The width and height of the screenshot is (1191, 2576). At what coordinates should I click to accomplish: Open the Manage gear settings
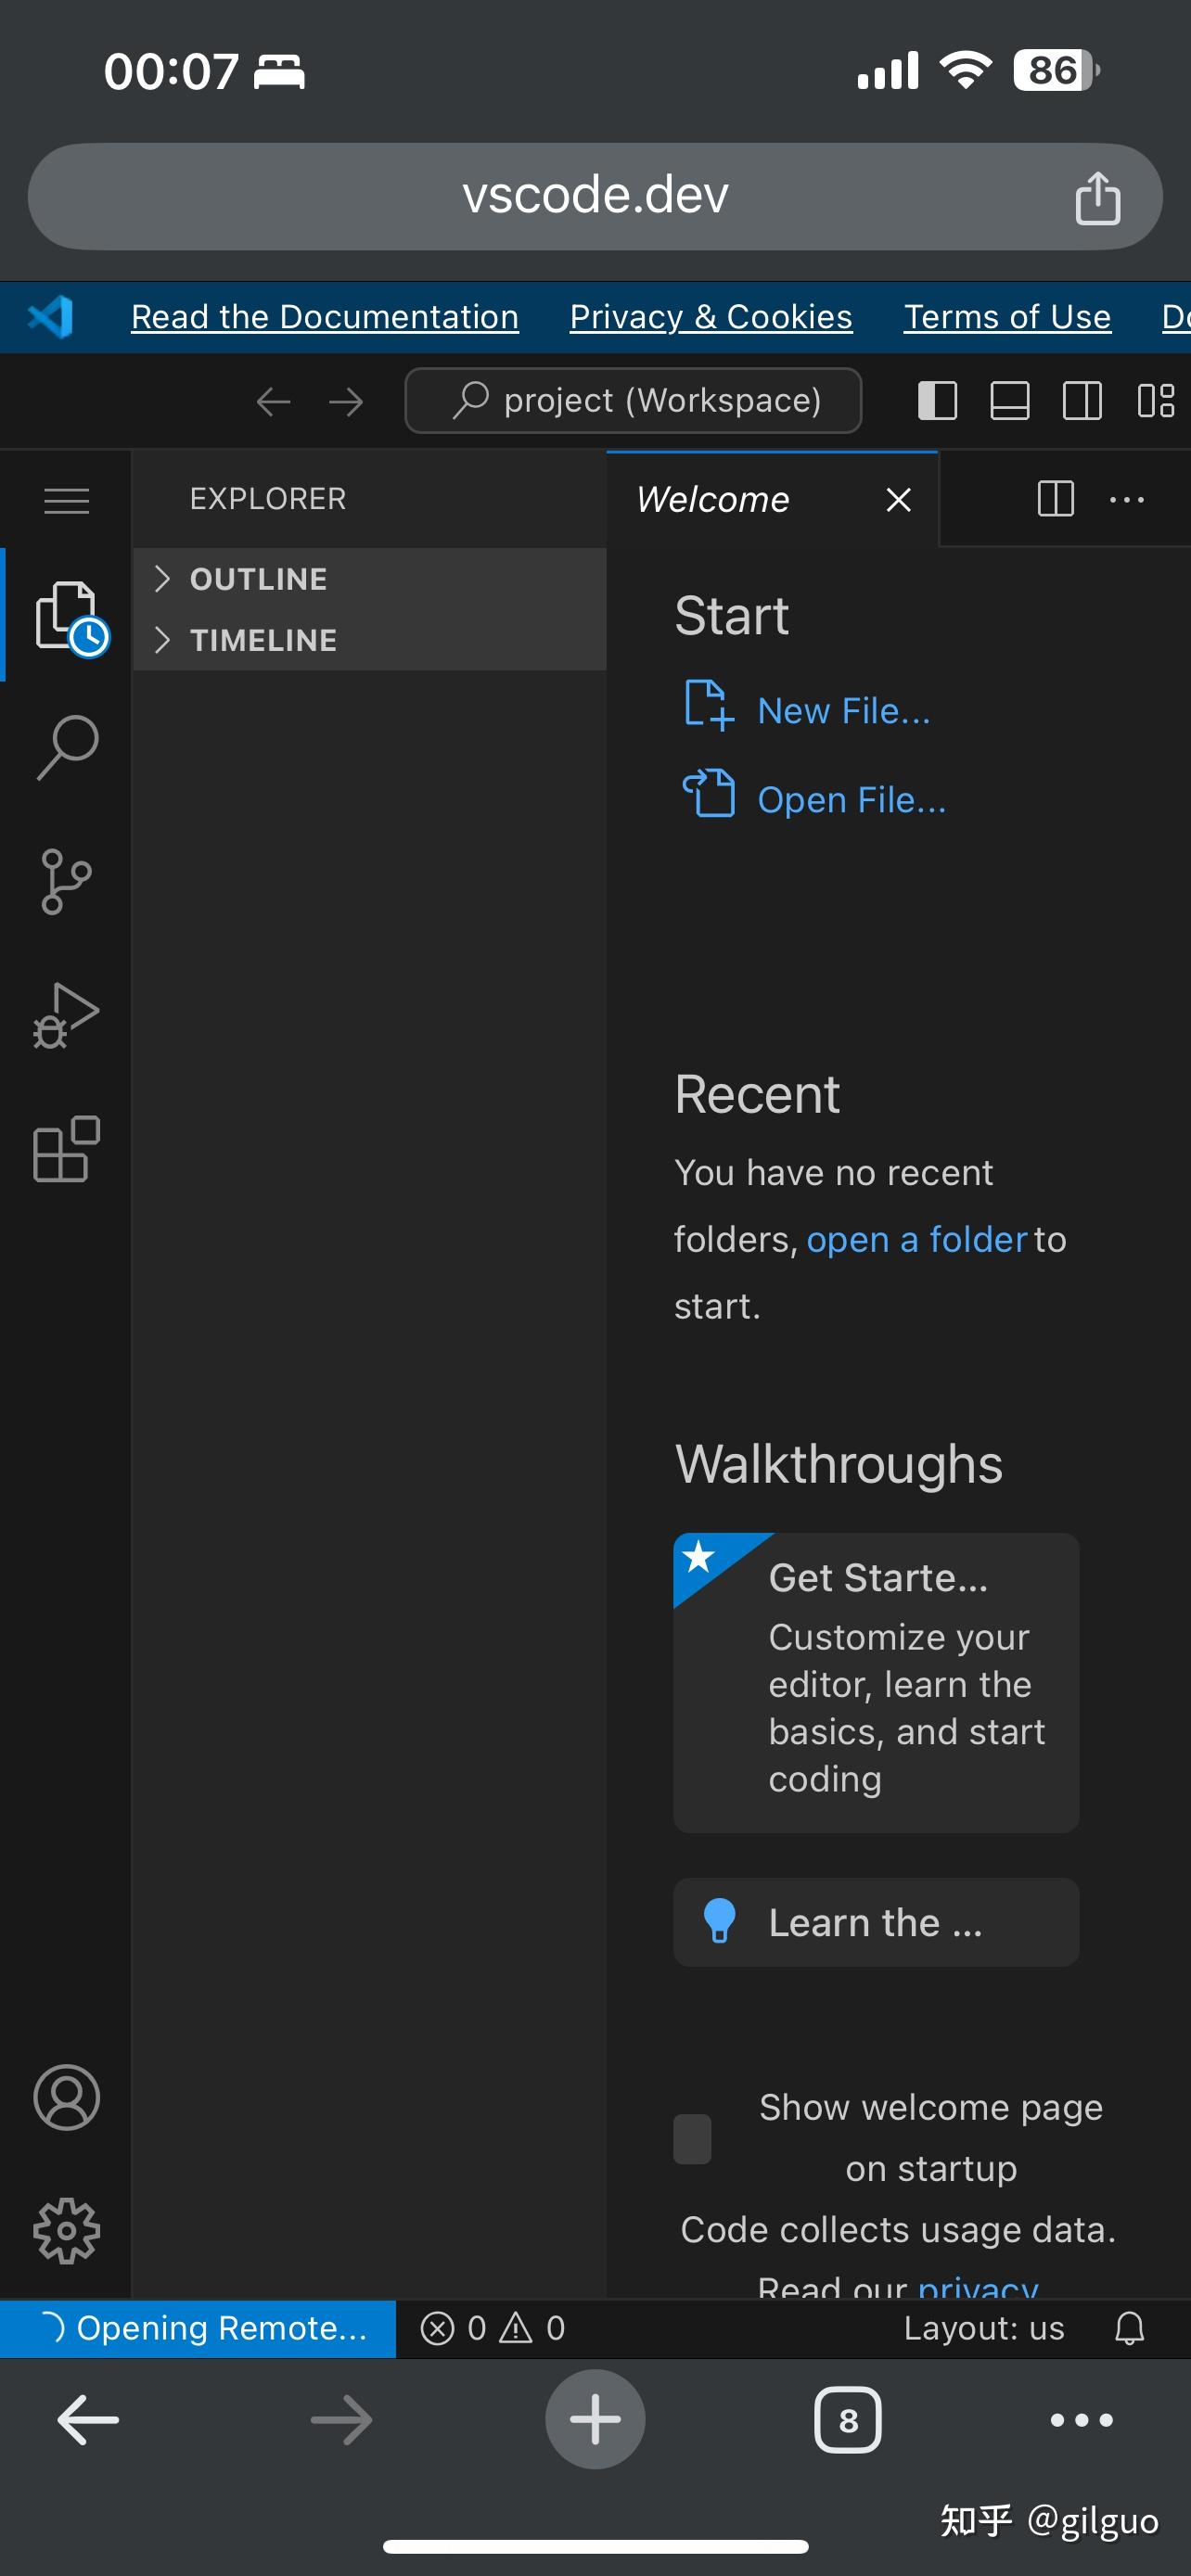(67, 2230)
